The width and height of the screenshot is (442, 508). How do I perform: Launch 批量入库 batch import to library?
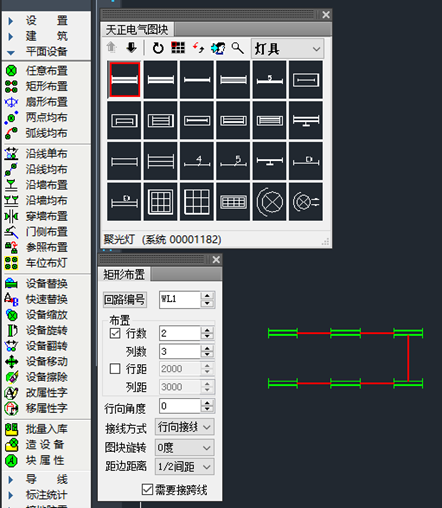click(37, 429)
